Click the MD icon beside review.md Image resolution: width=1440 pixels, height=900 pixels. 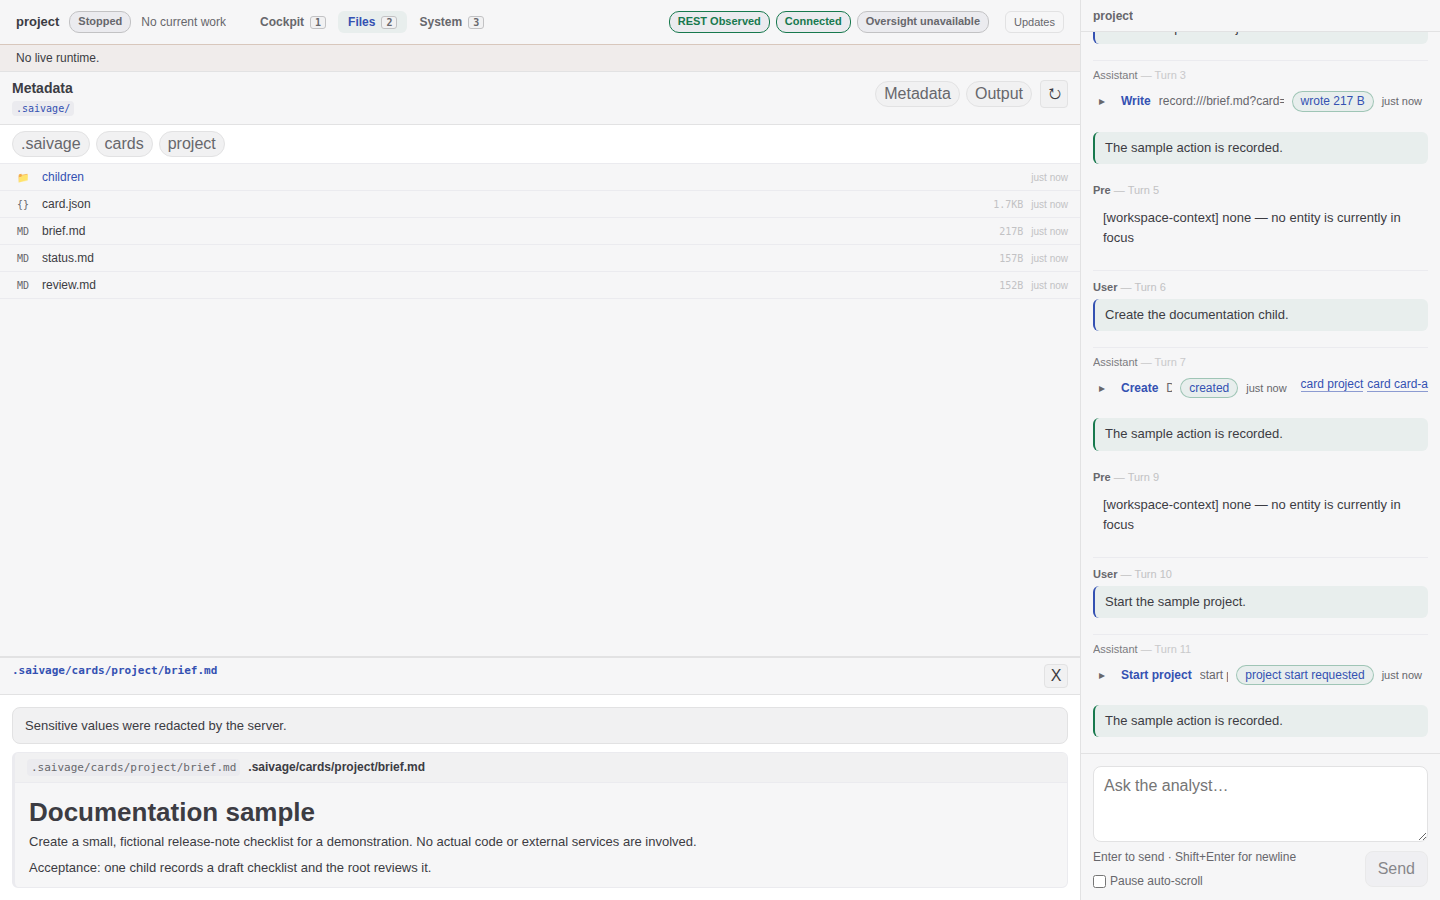click(23, 285)
